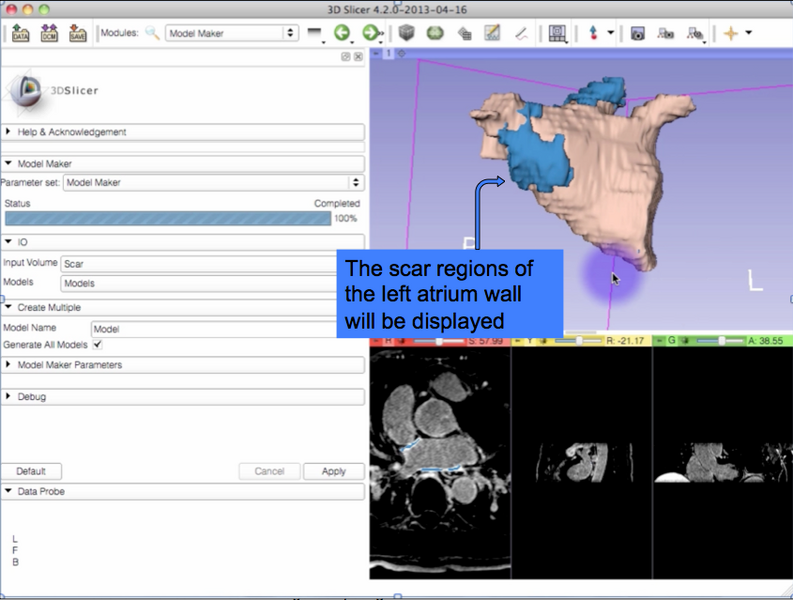Click the module search magnifier icon
Image resolution: width=793 pixels, height=600 pixels.
[x=152, y=33]
